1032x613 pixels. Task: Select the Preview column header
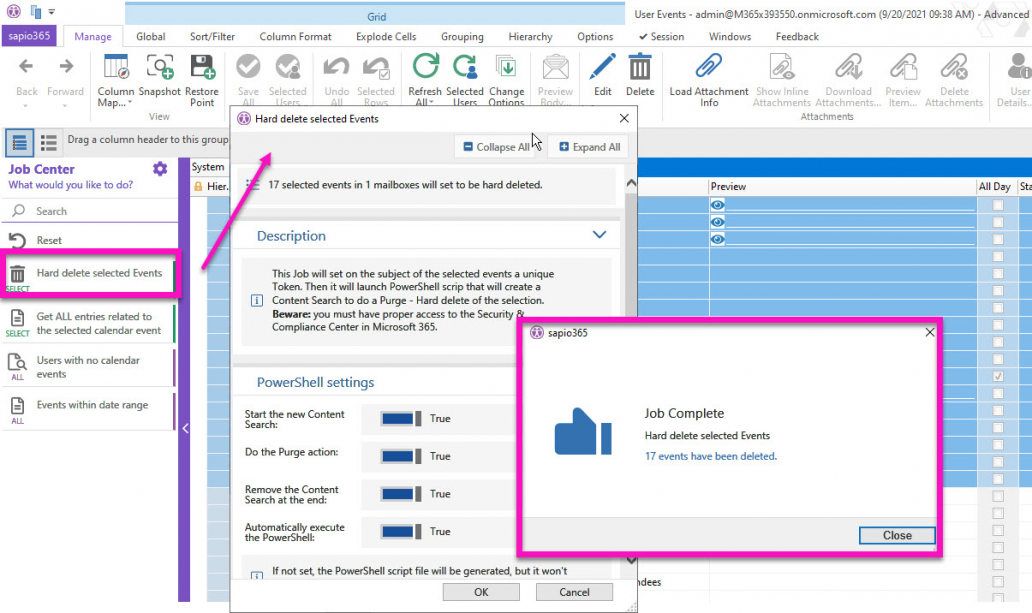coord(842,186)
